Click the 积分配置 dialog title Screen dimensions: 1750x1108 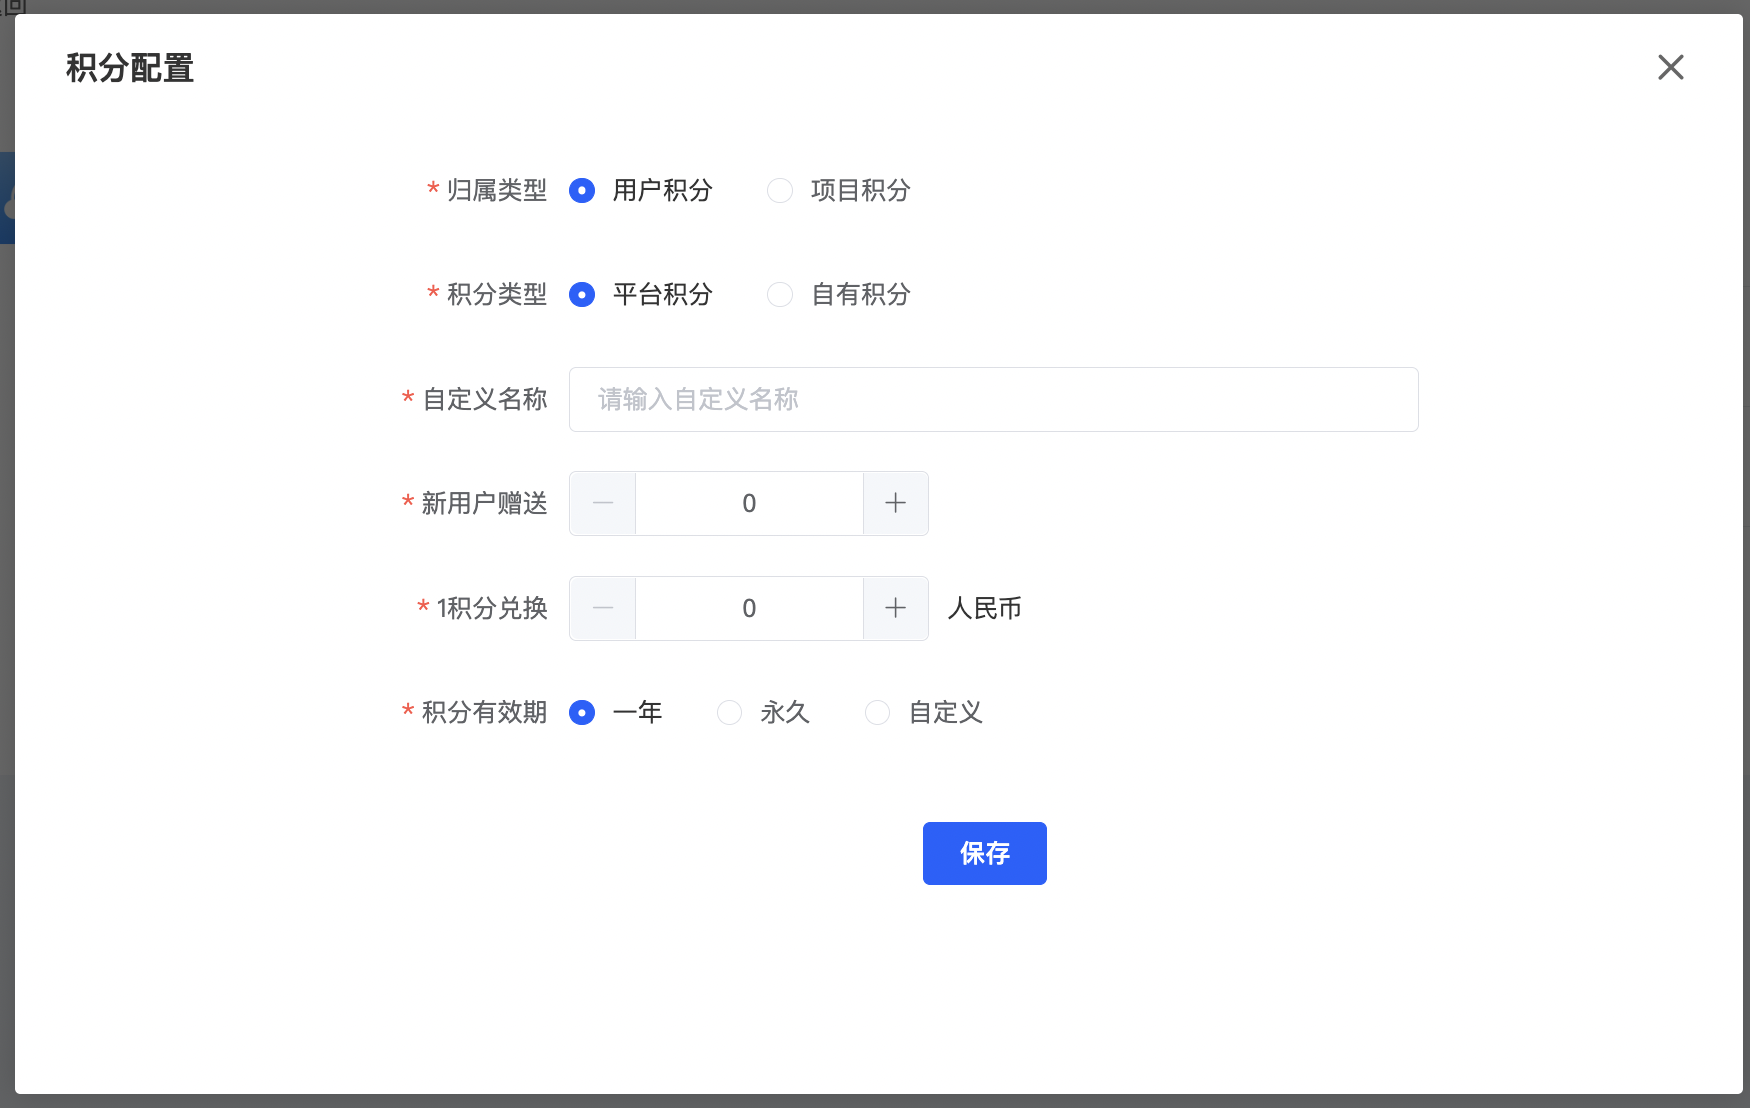[x=130, y=68]
